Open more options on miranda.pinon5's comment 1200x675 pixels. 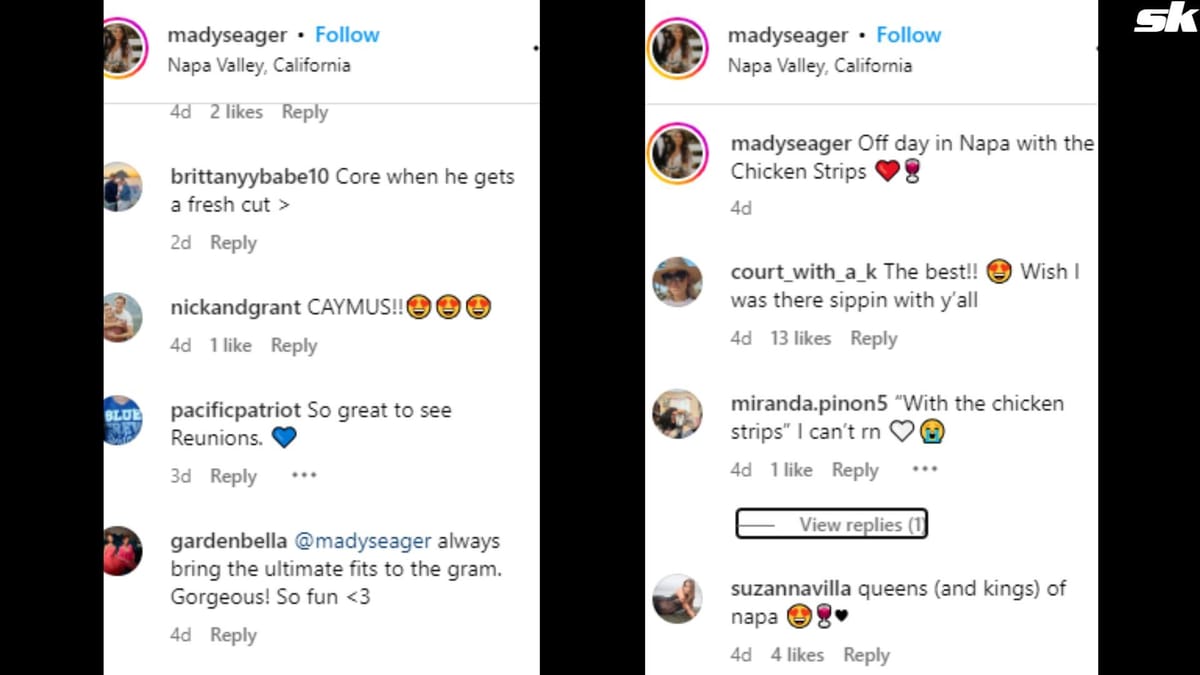click(925, 469)
